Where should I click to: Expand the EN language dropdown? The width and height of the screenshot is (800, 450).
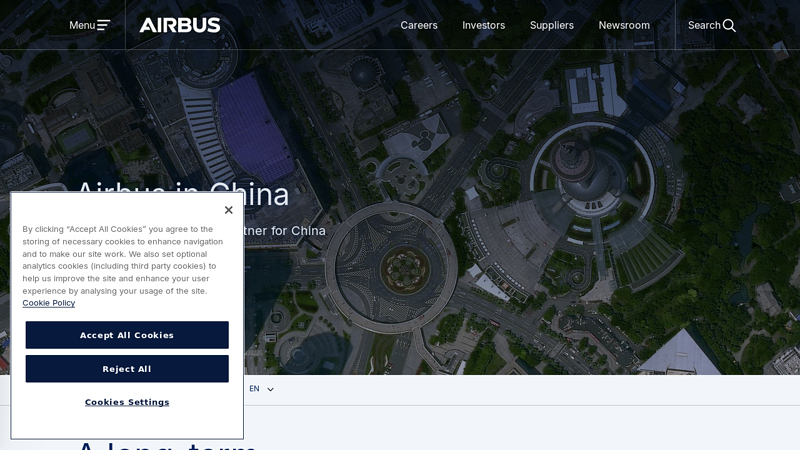pos(261,389)
